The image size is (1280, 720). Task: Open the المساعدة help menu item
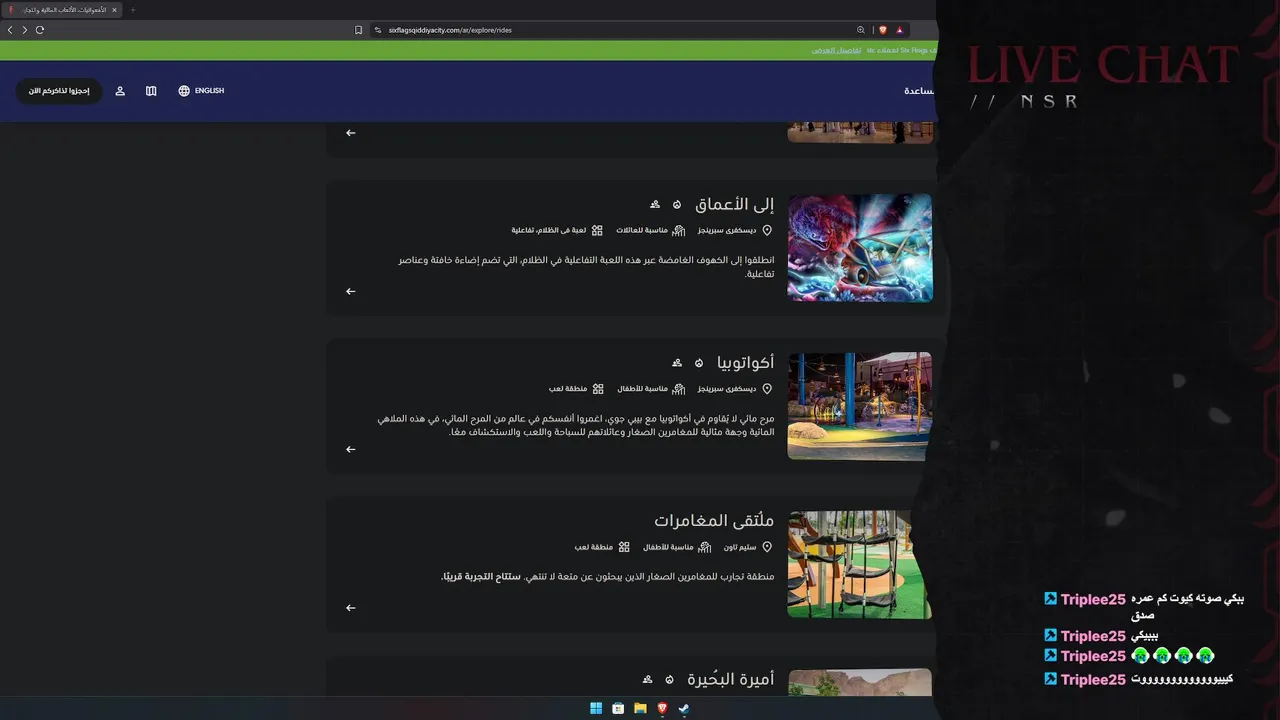(x=920, y=91)
